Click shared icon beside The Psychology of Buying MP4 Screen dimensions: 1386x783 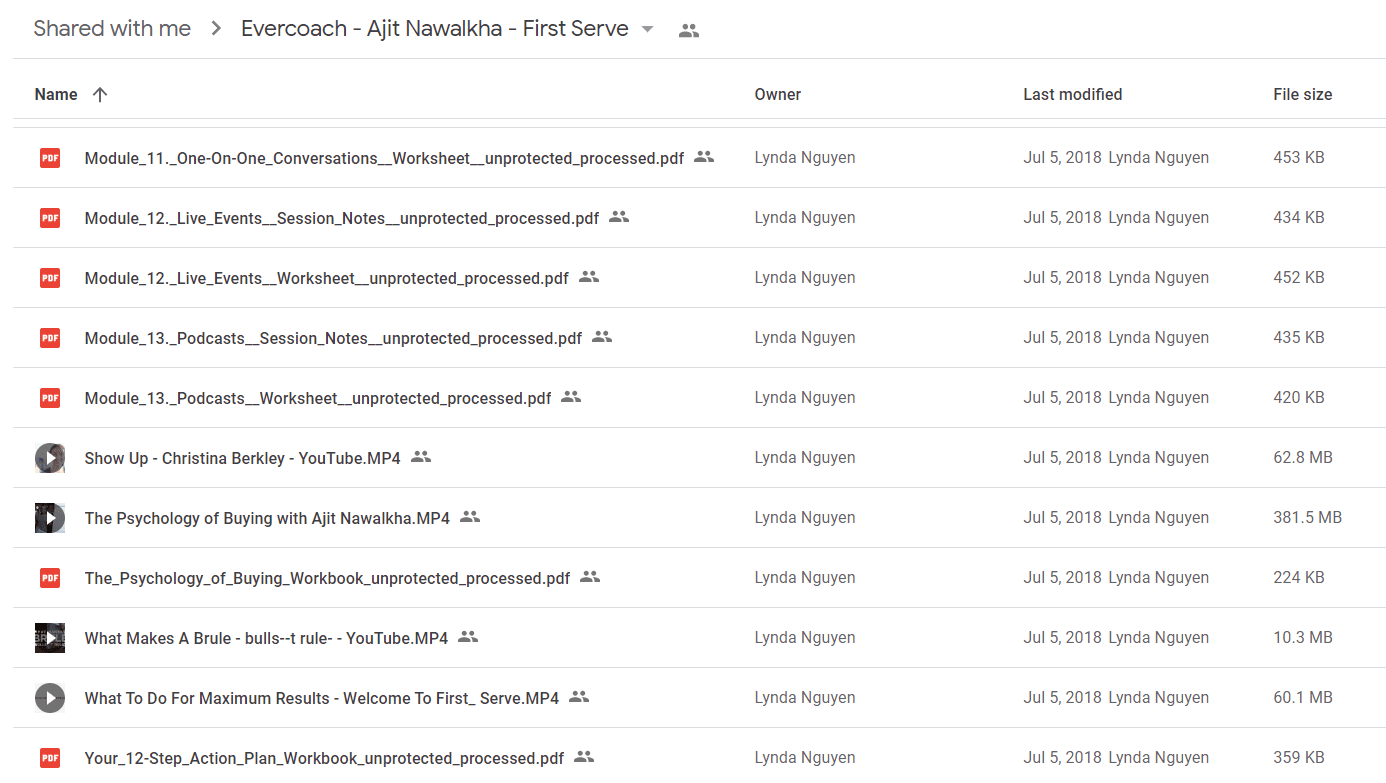[470, 517]
